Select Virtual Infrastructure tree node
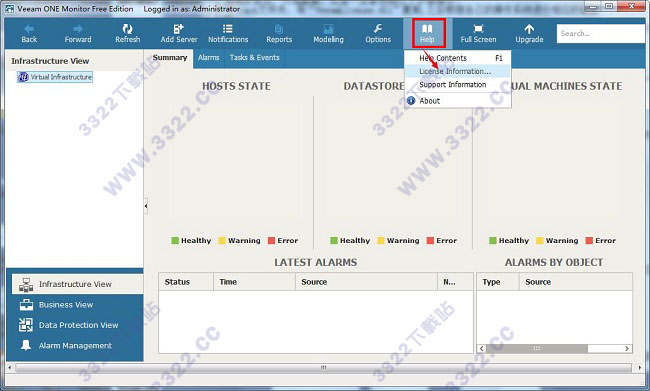The height and width of the screenshot is (391, 650). pos(55,77)
